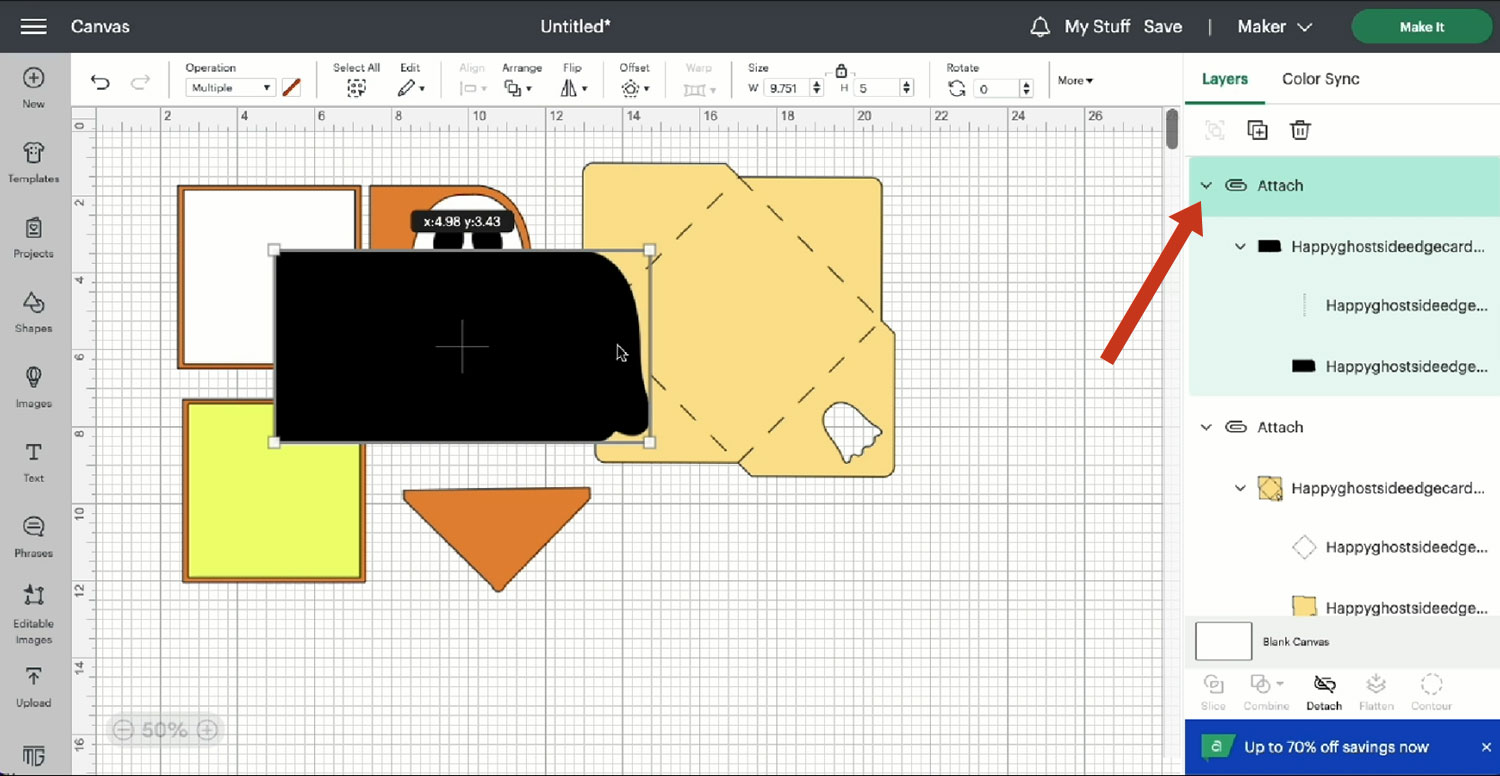Click Save in the header

coord(1162,27)
